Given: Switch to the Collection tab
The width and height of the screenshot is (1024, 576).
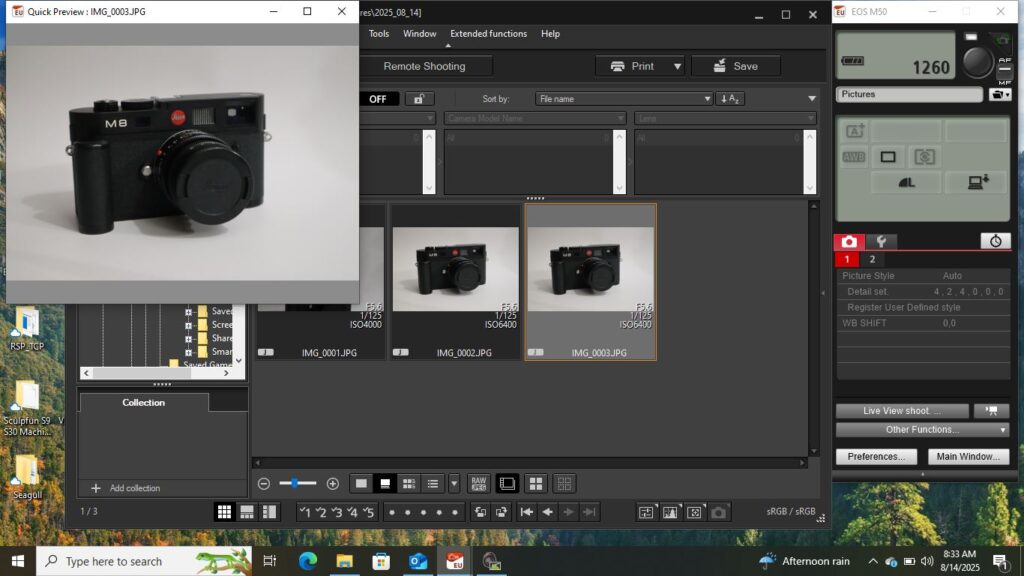Looking at the screenshot, I should tap(144, 403).
